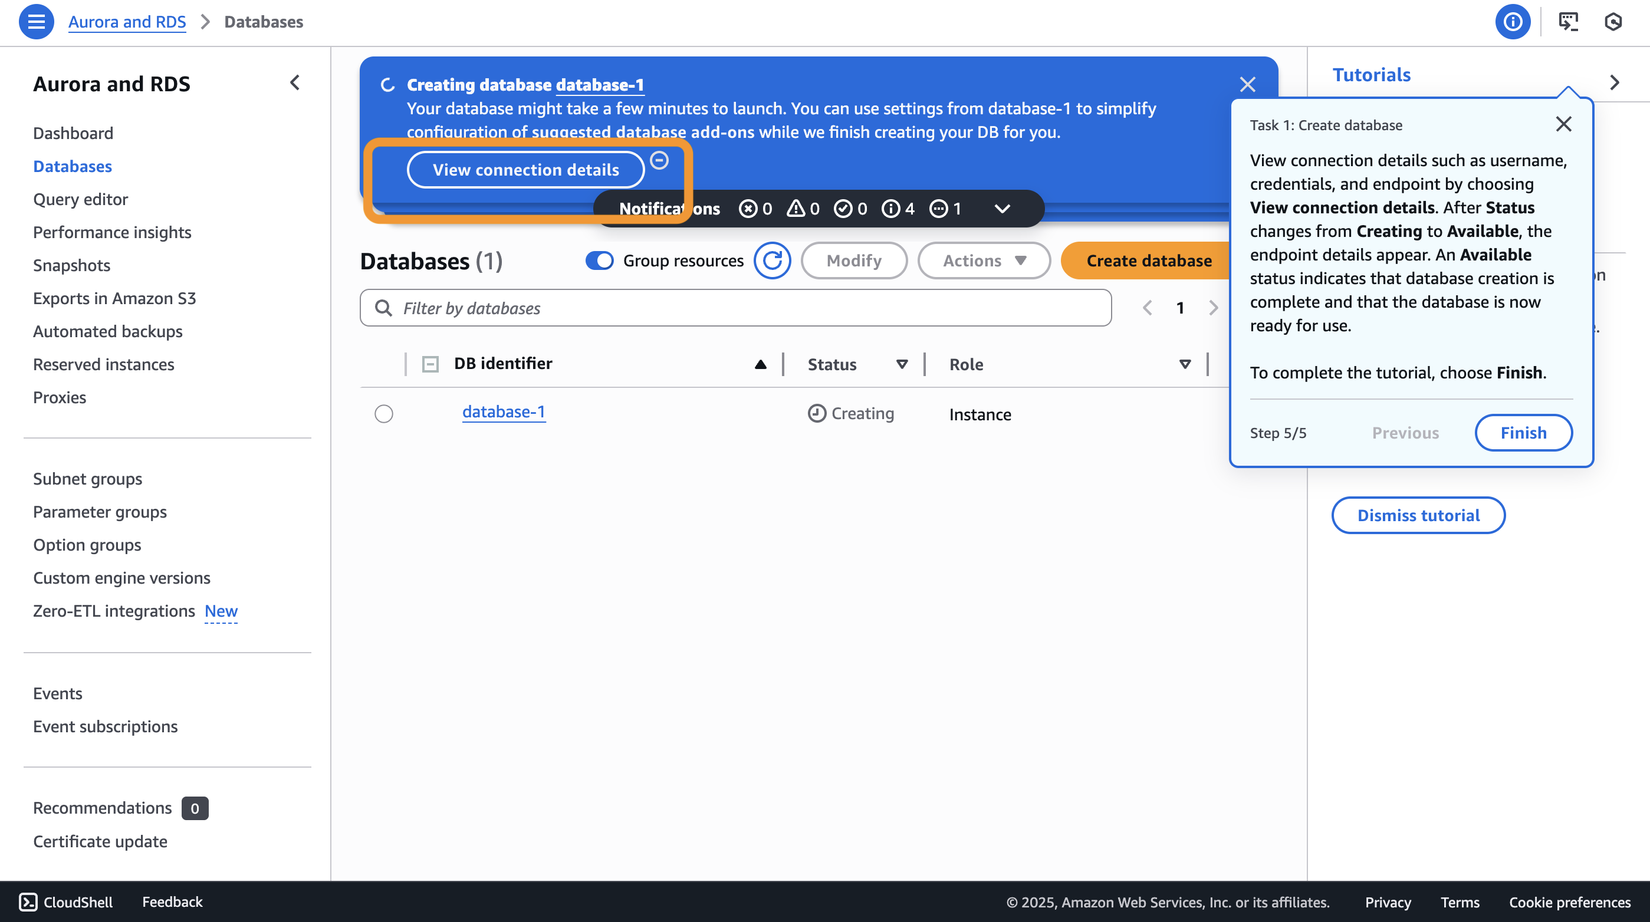Click Dismiss tutorial button
Viewport: 1650px width, 922px height.
[1418, 516]
